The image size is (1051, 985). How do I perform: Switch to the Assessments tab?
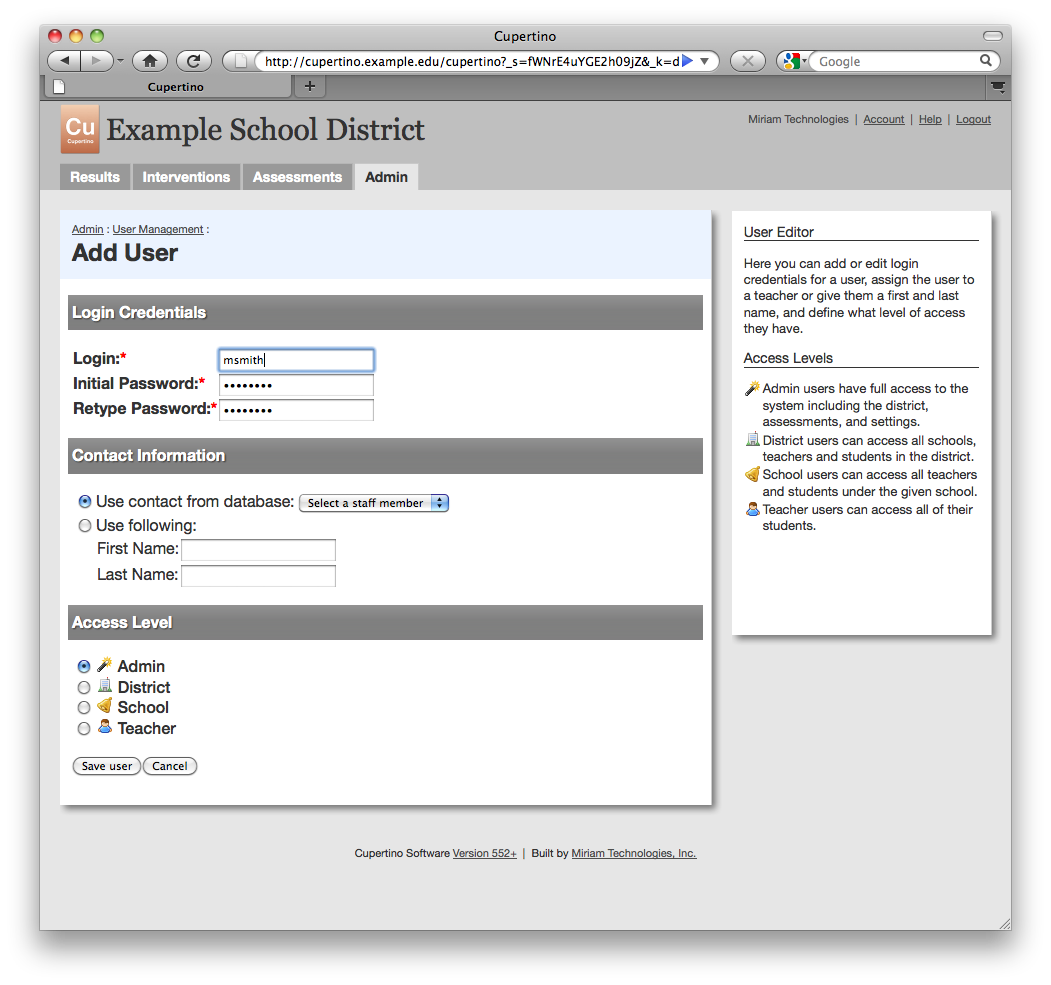click(x=297, y=177)
